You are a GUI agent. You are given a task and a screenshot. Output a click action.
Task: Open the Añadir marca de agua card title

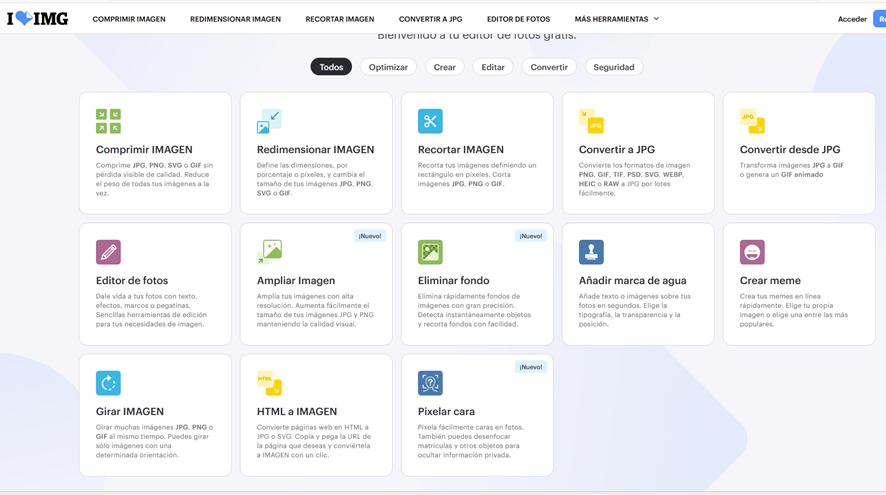(x=632, y=280)
